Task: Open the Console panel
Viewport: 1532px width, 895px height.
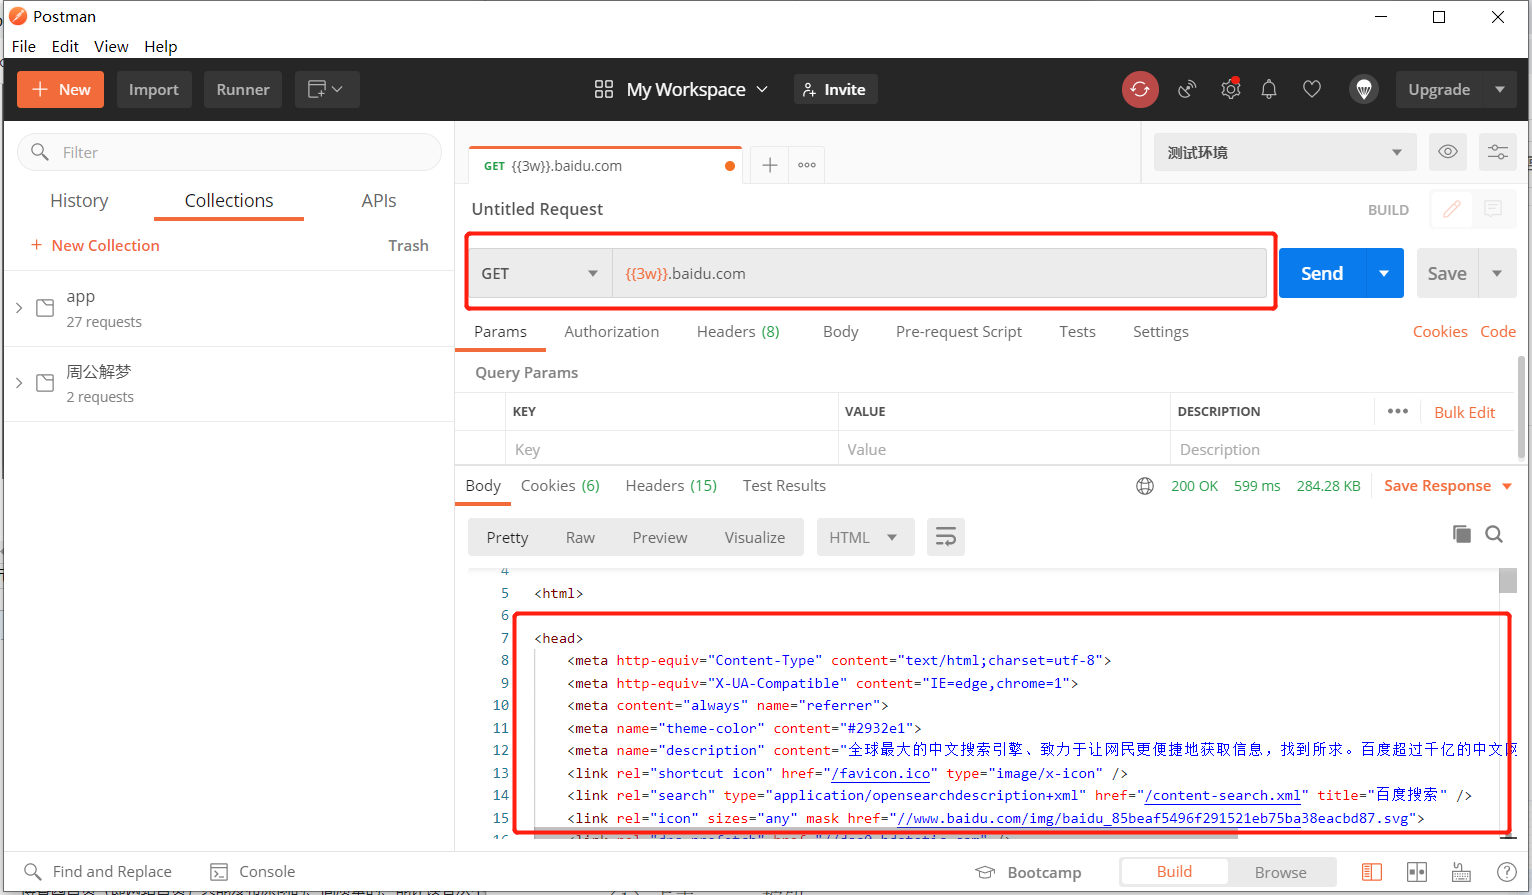Action: coord(253,871)
